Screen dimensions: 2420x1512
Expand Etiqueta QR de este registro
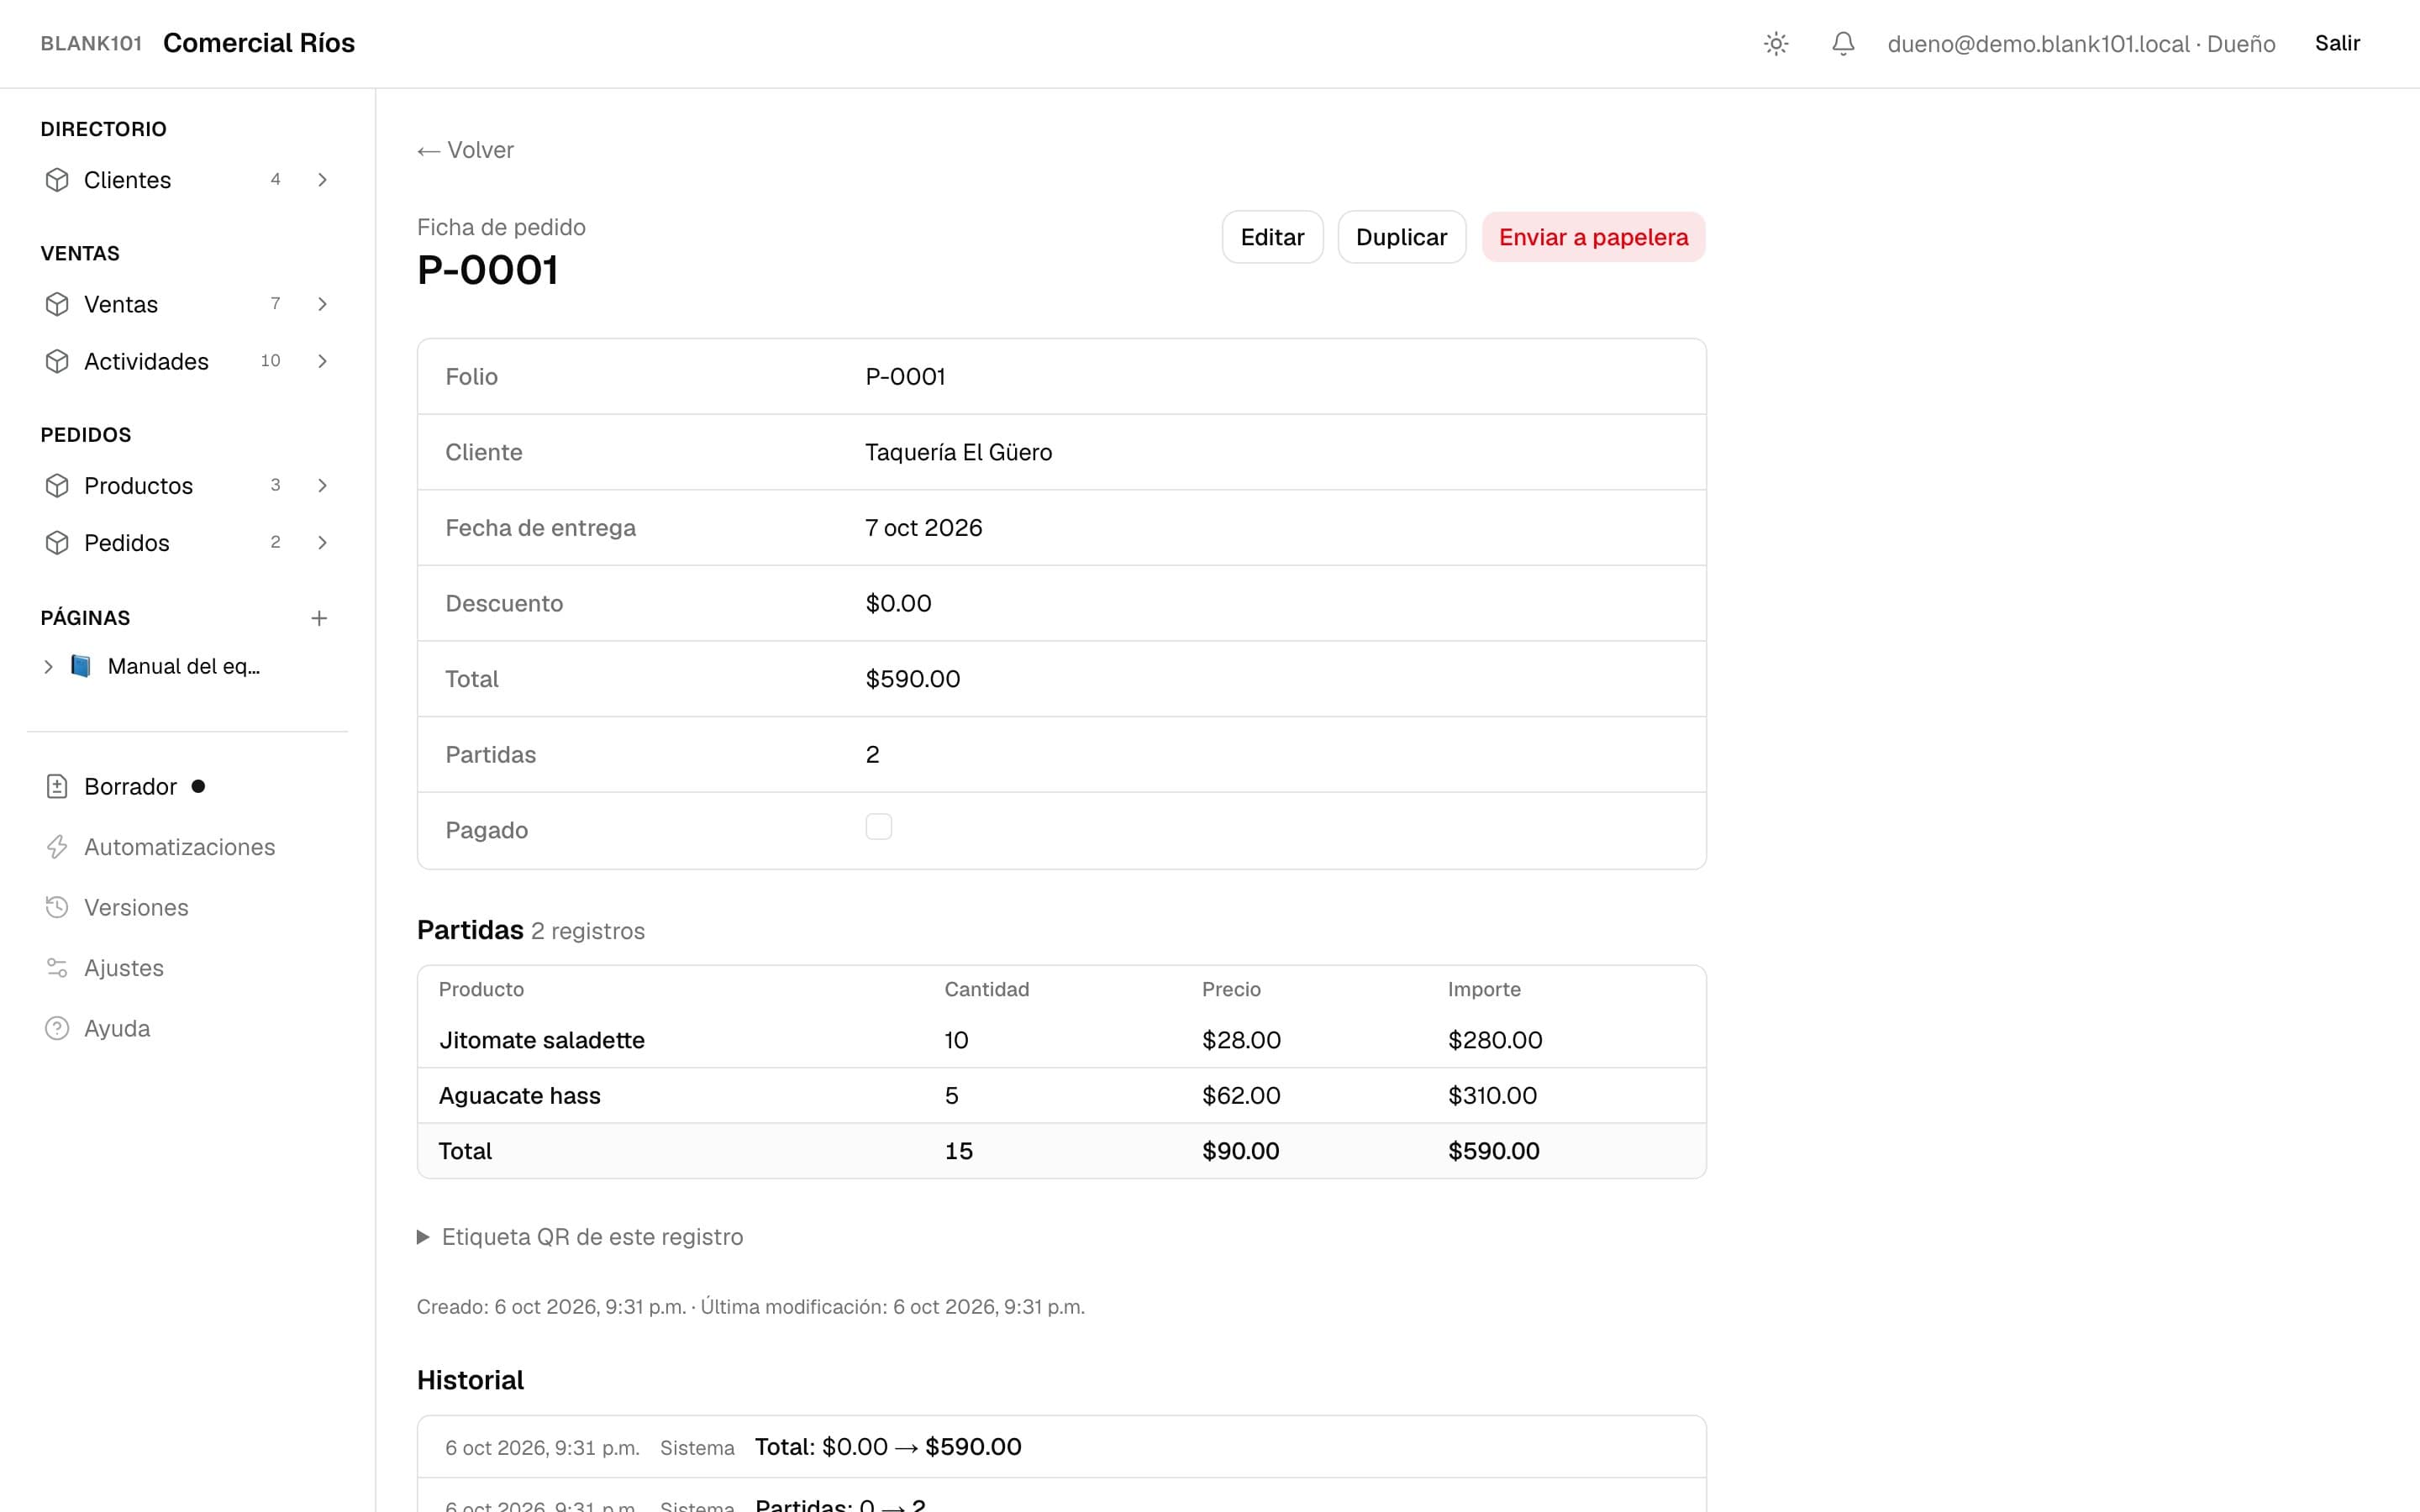point(580,1237)
